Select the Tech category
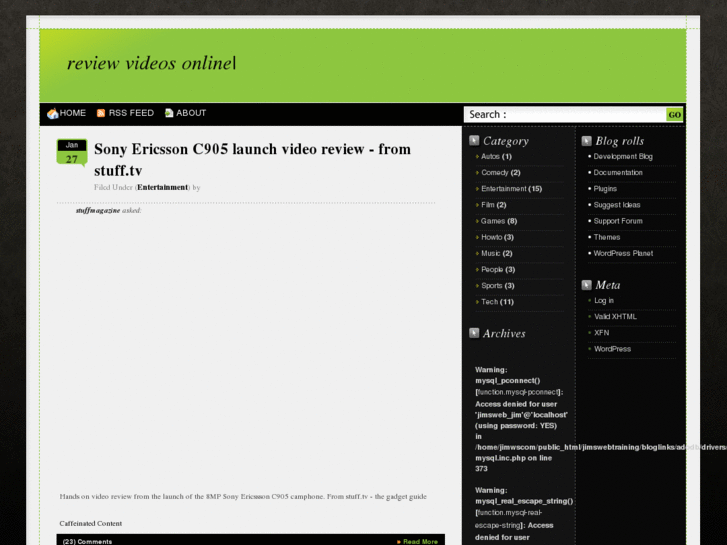This screenshot has height=545, width=727. click(x=489, y=302)
